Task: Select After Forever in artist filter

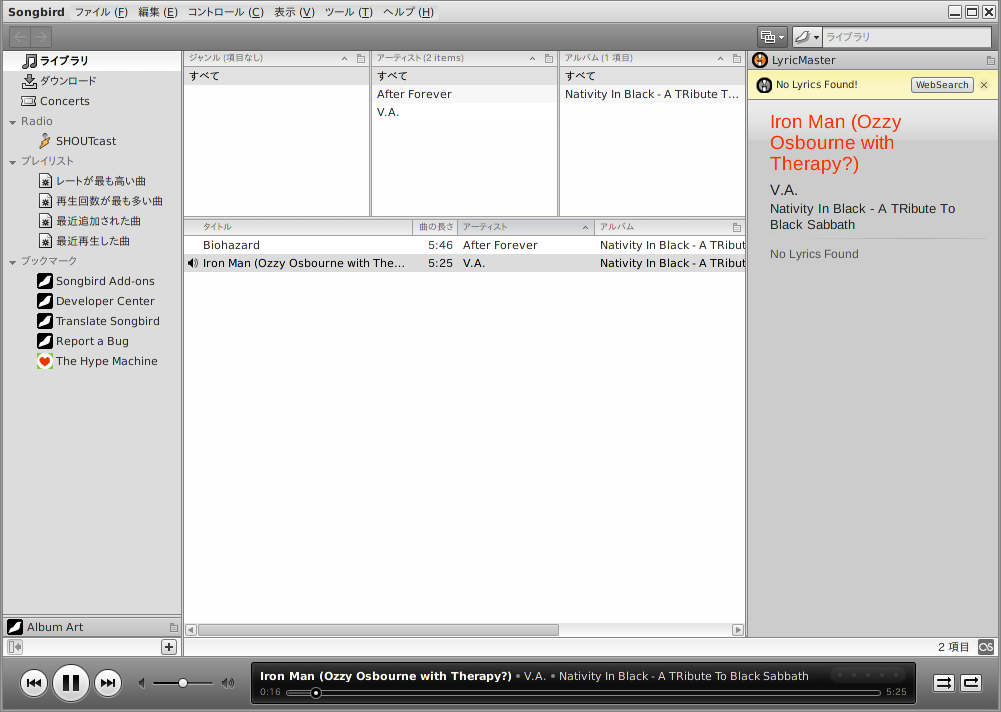Action: click(x=464, y=94)
